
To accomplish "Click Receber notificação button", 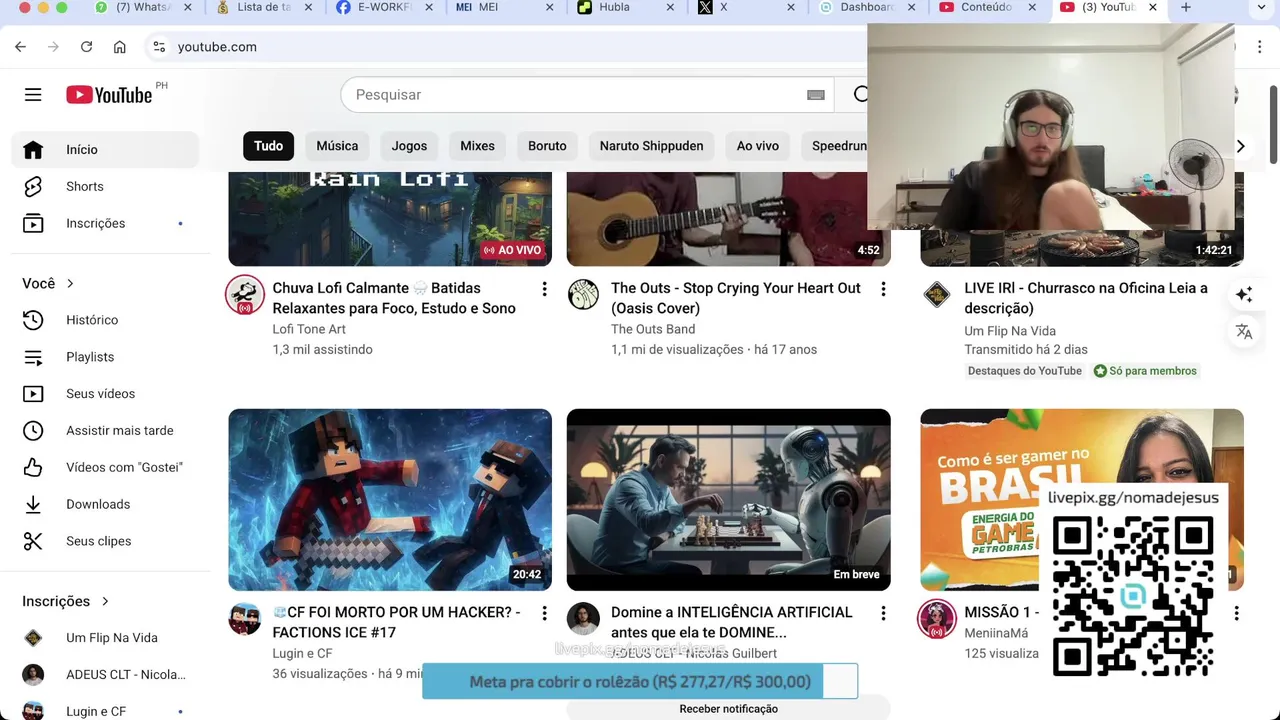I will (x=728, y=709).
